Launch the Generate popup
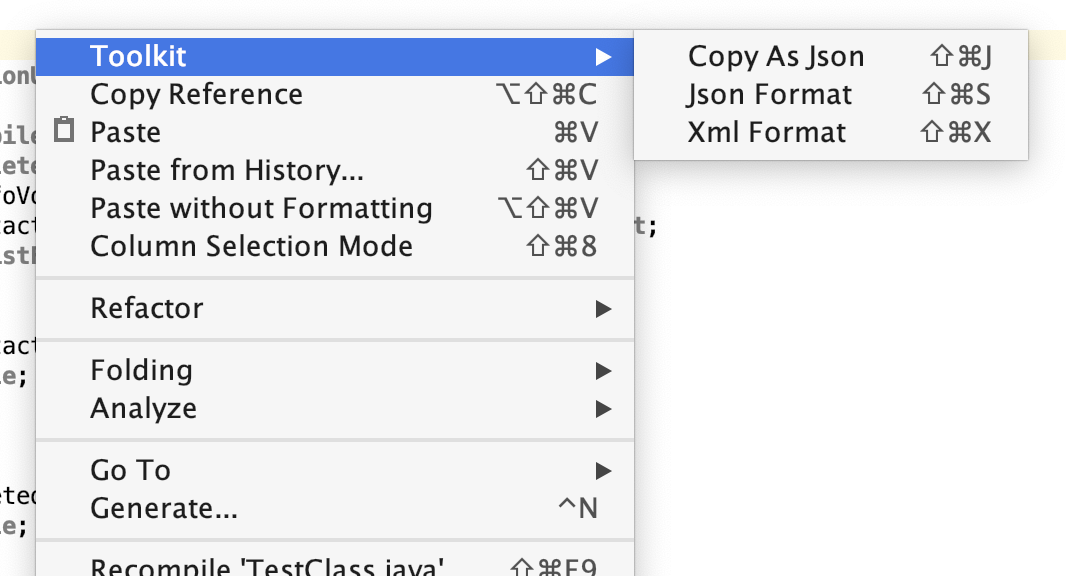 (166, 508)
